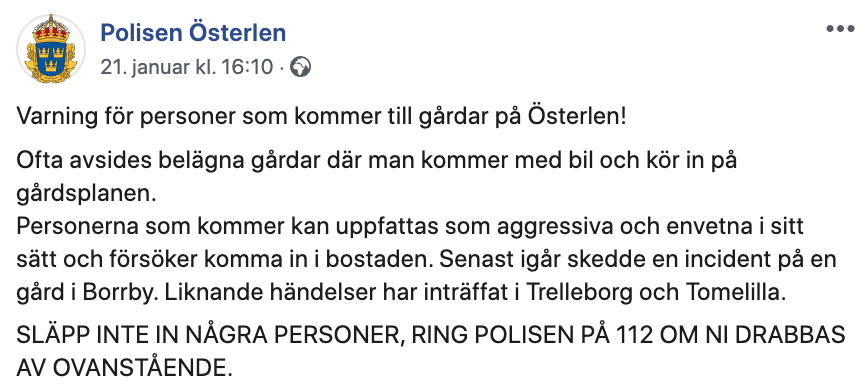Viewport: 863px width, 387px height.
Task: Open the three-dot post options menu
Action: [x=840, y=29]
